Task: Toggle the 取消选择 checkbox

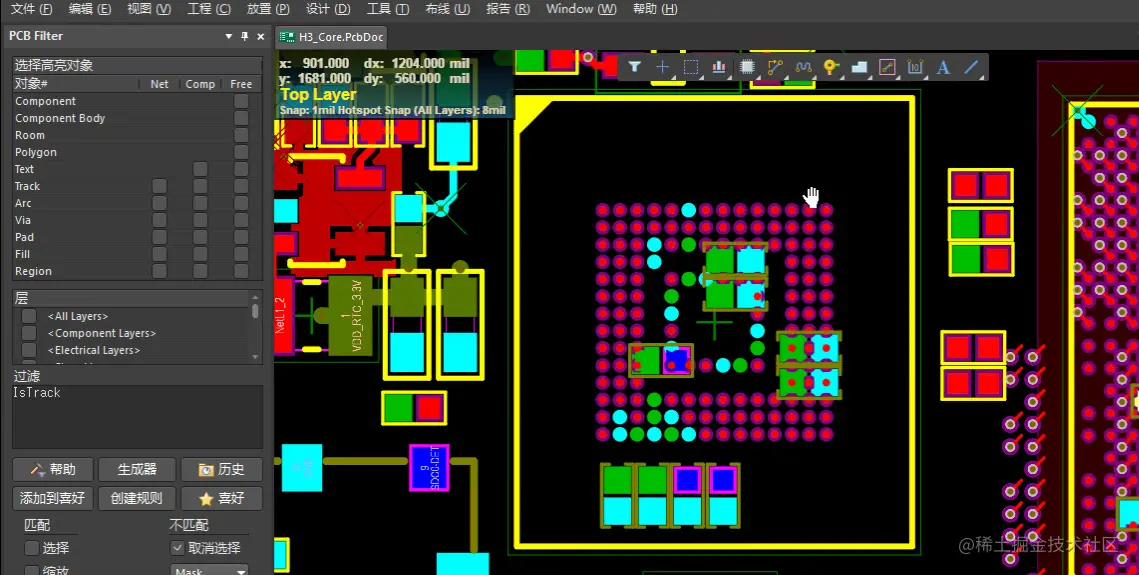Action: pos(177,547)
